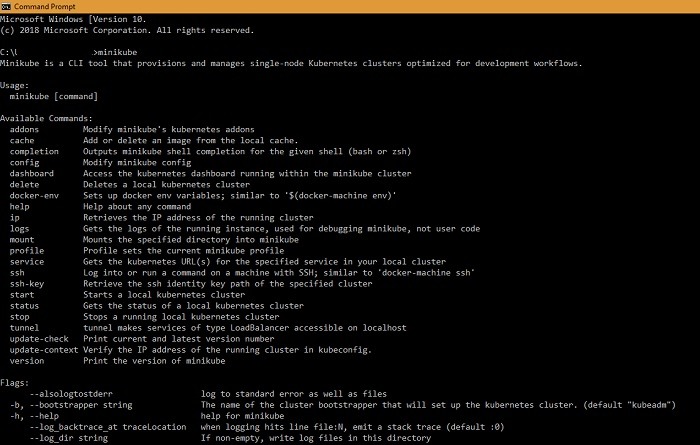Click the Command Prompt title bar icon
Screen dimensions: 700x445
(x=5, y=6)
